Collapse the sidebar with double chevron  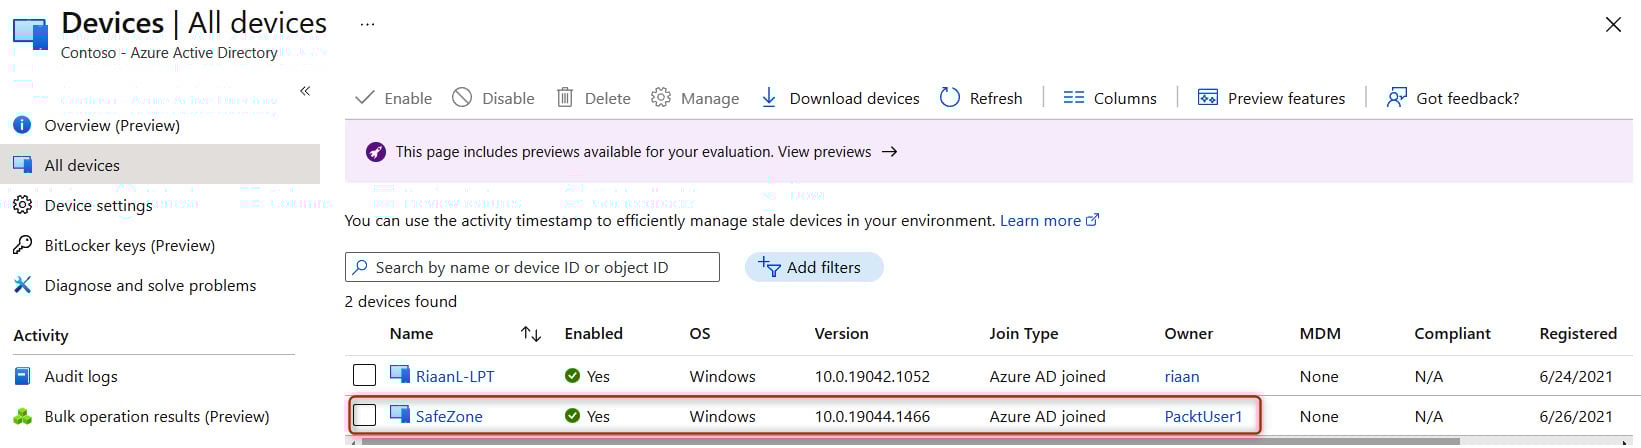click(x=305, y=91)
